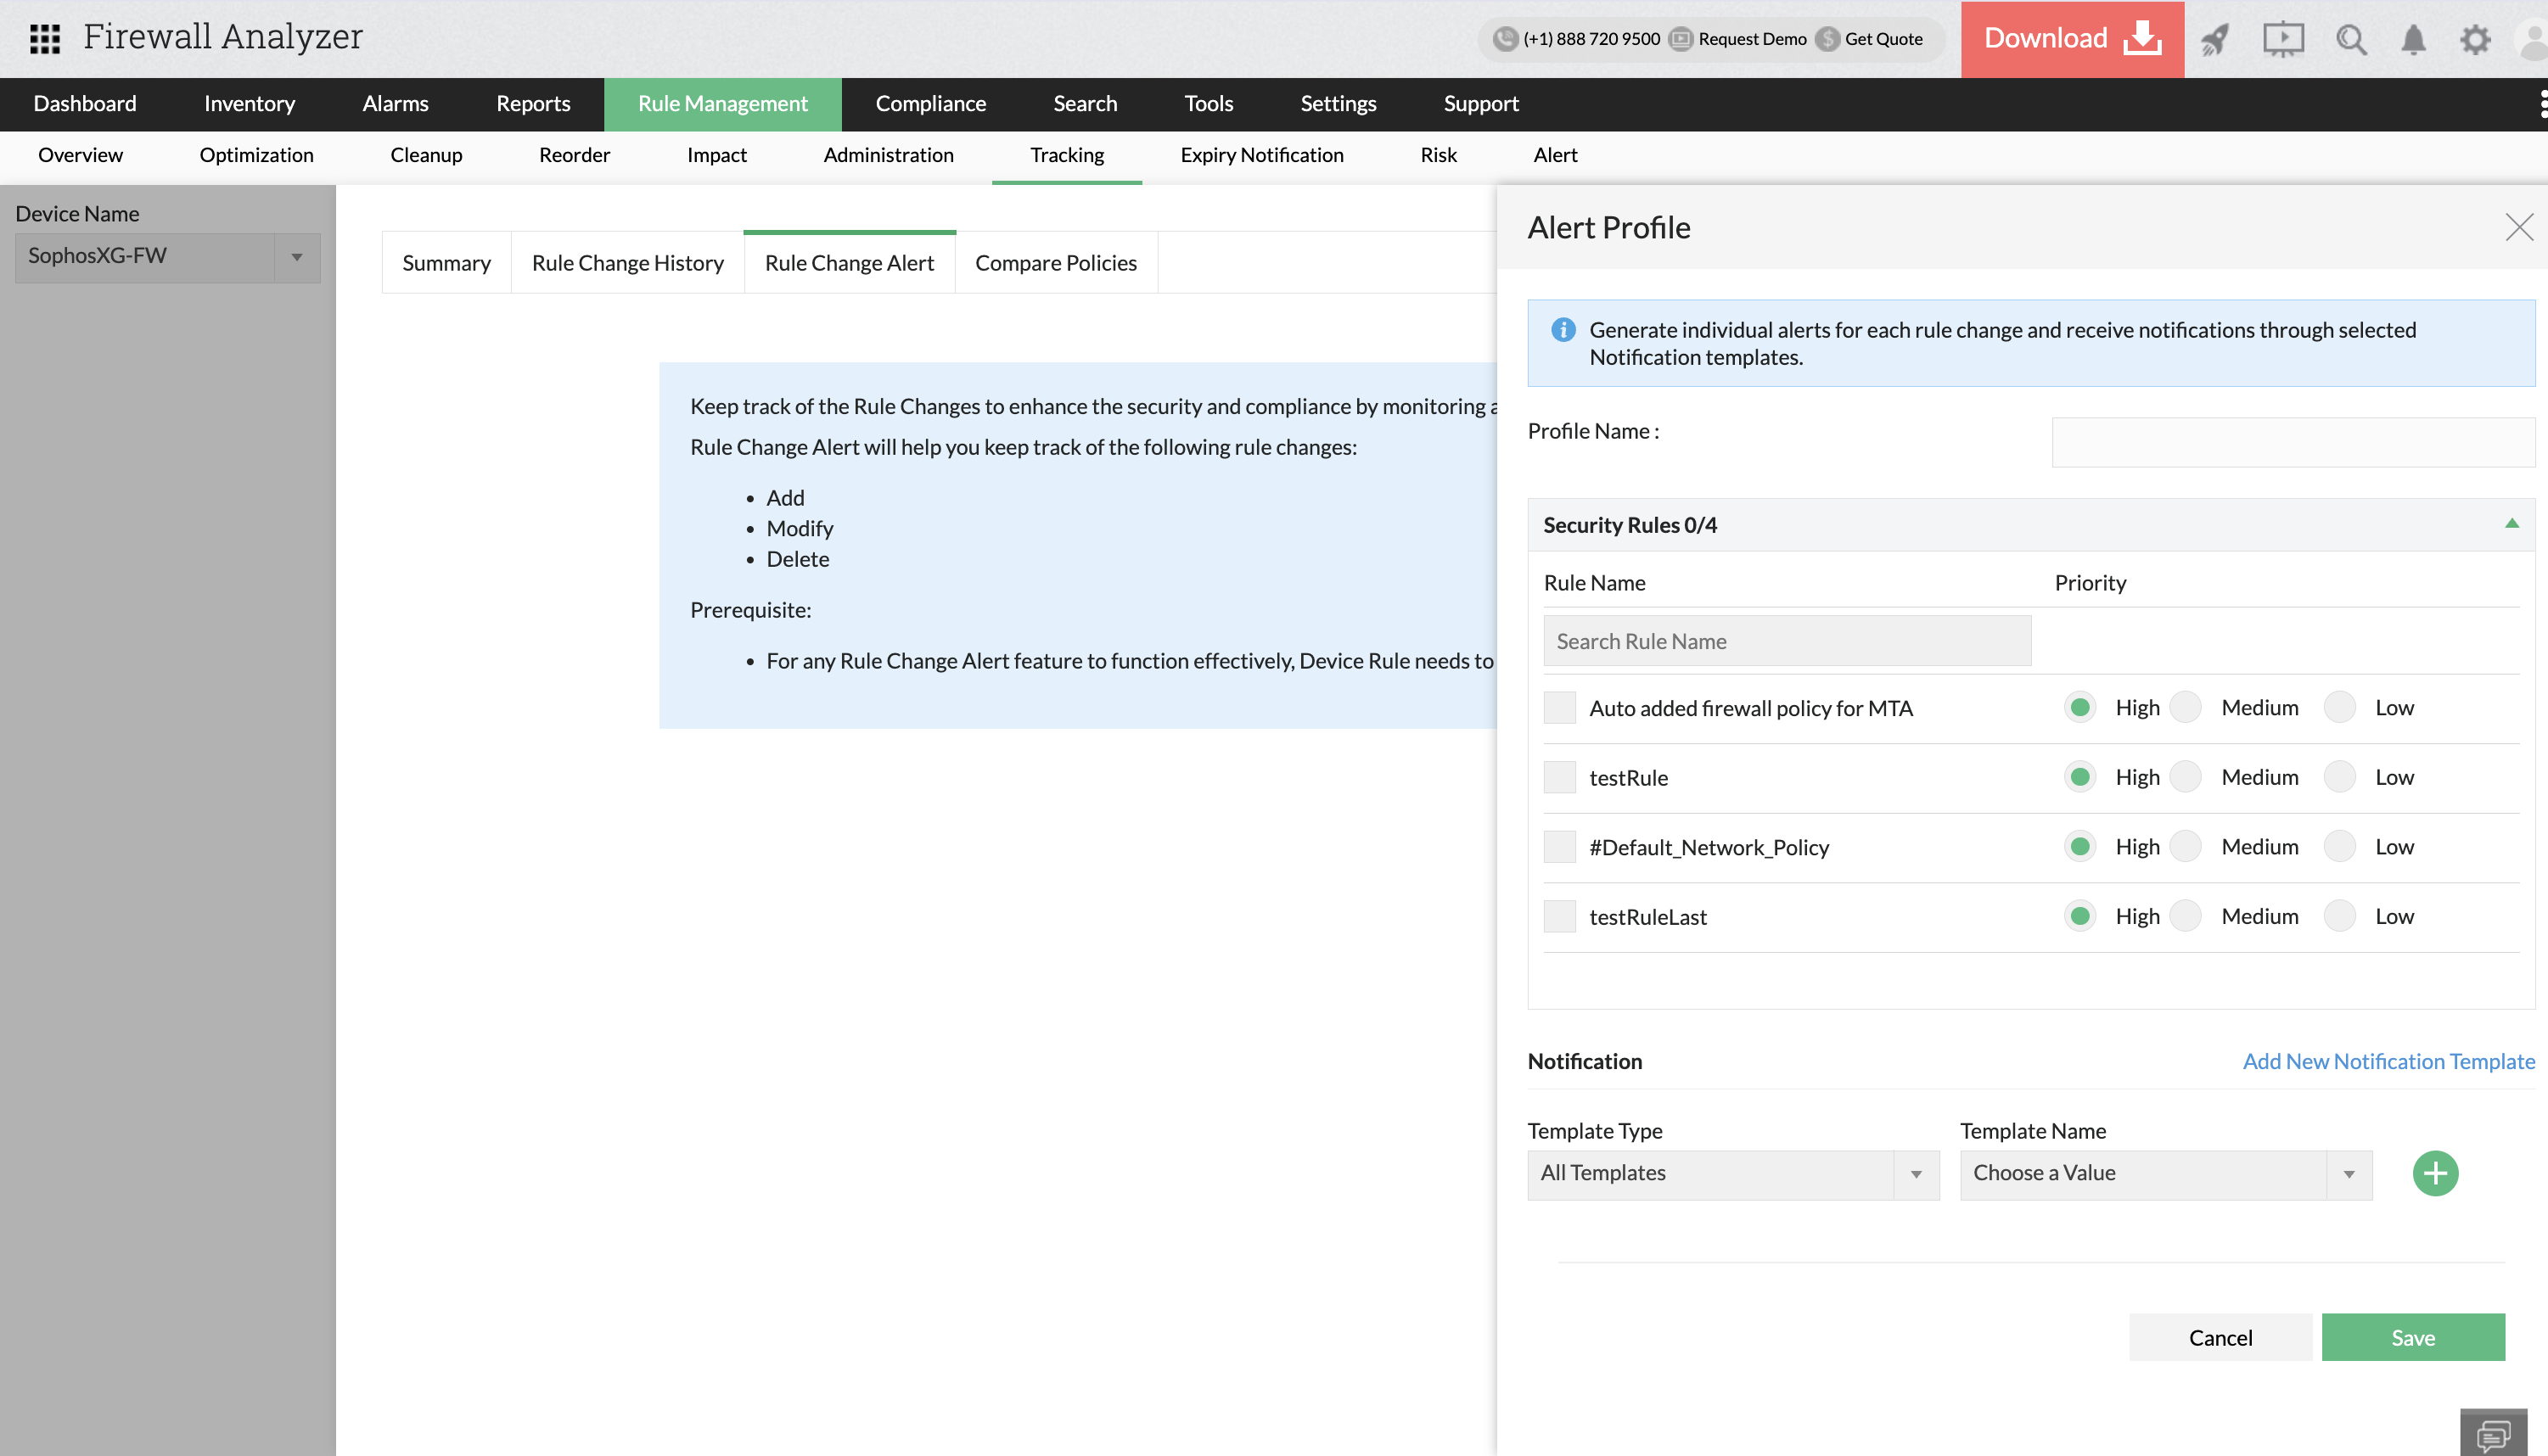Click the High priority green indicator for testRule
Screen dimensions: 2548x1456
2080,776
